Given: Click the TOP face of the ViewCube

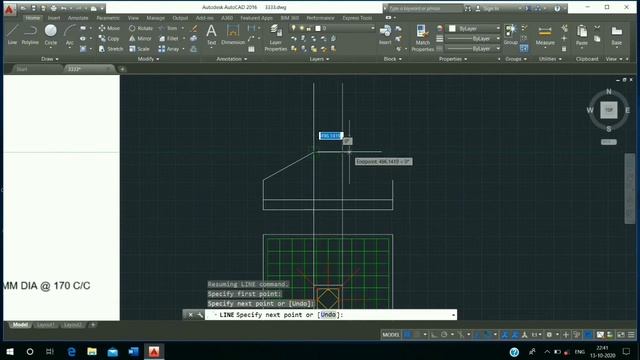Looking at the screenshot, I should pos(609,110).
